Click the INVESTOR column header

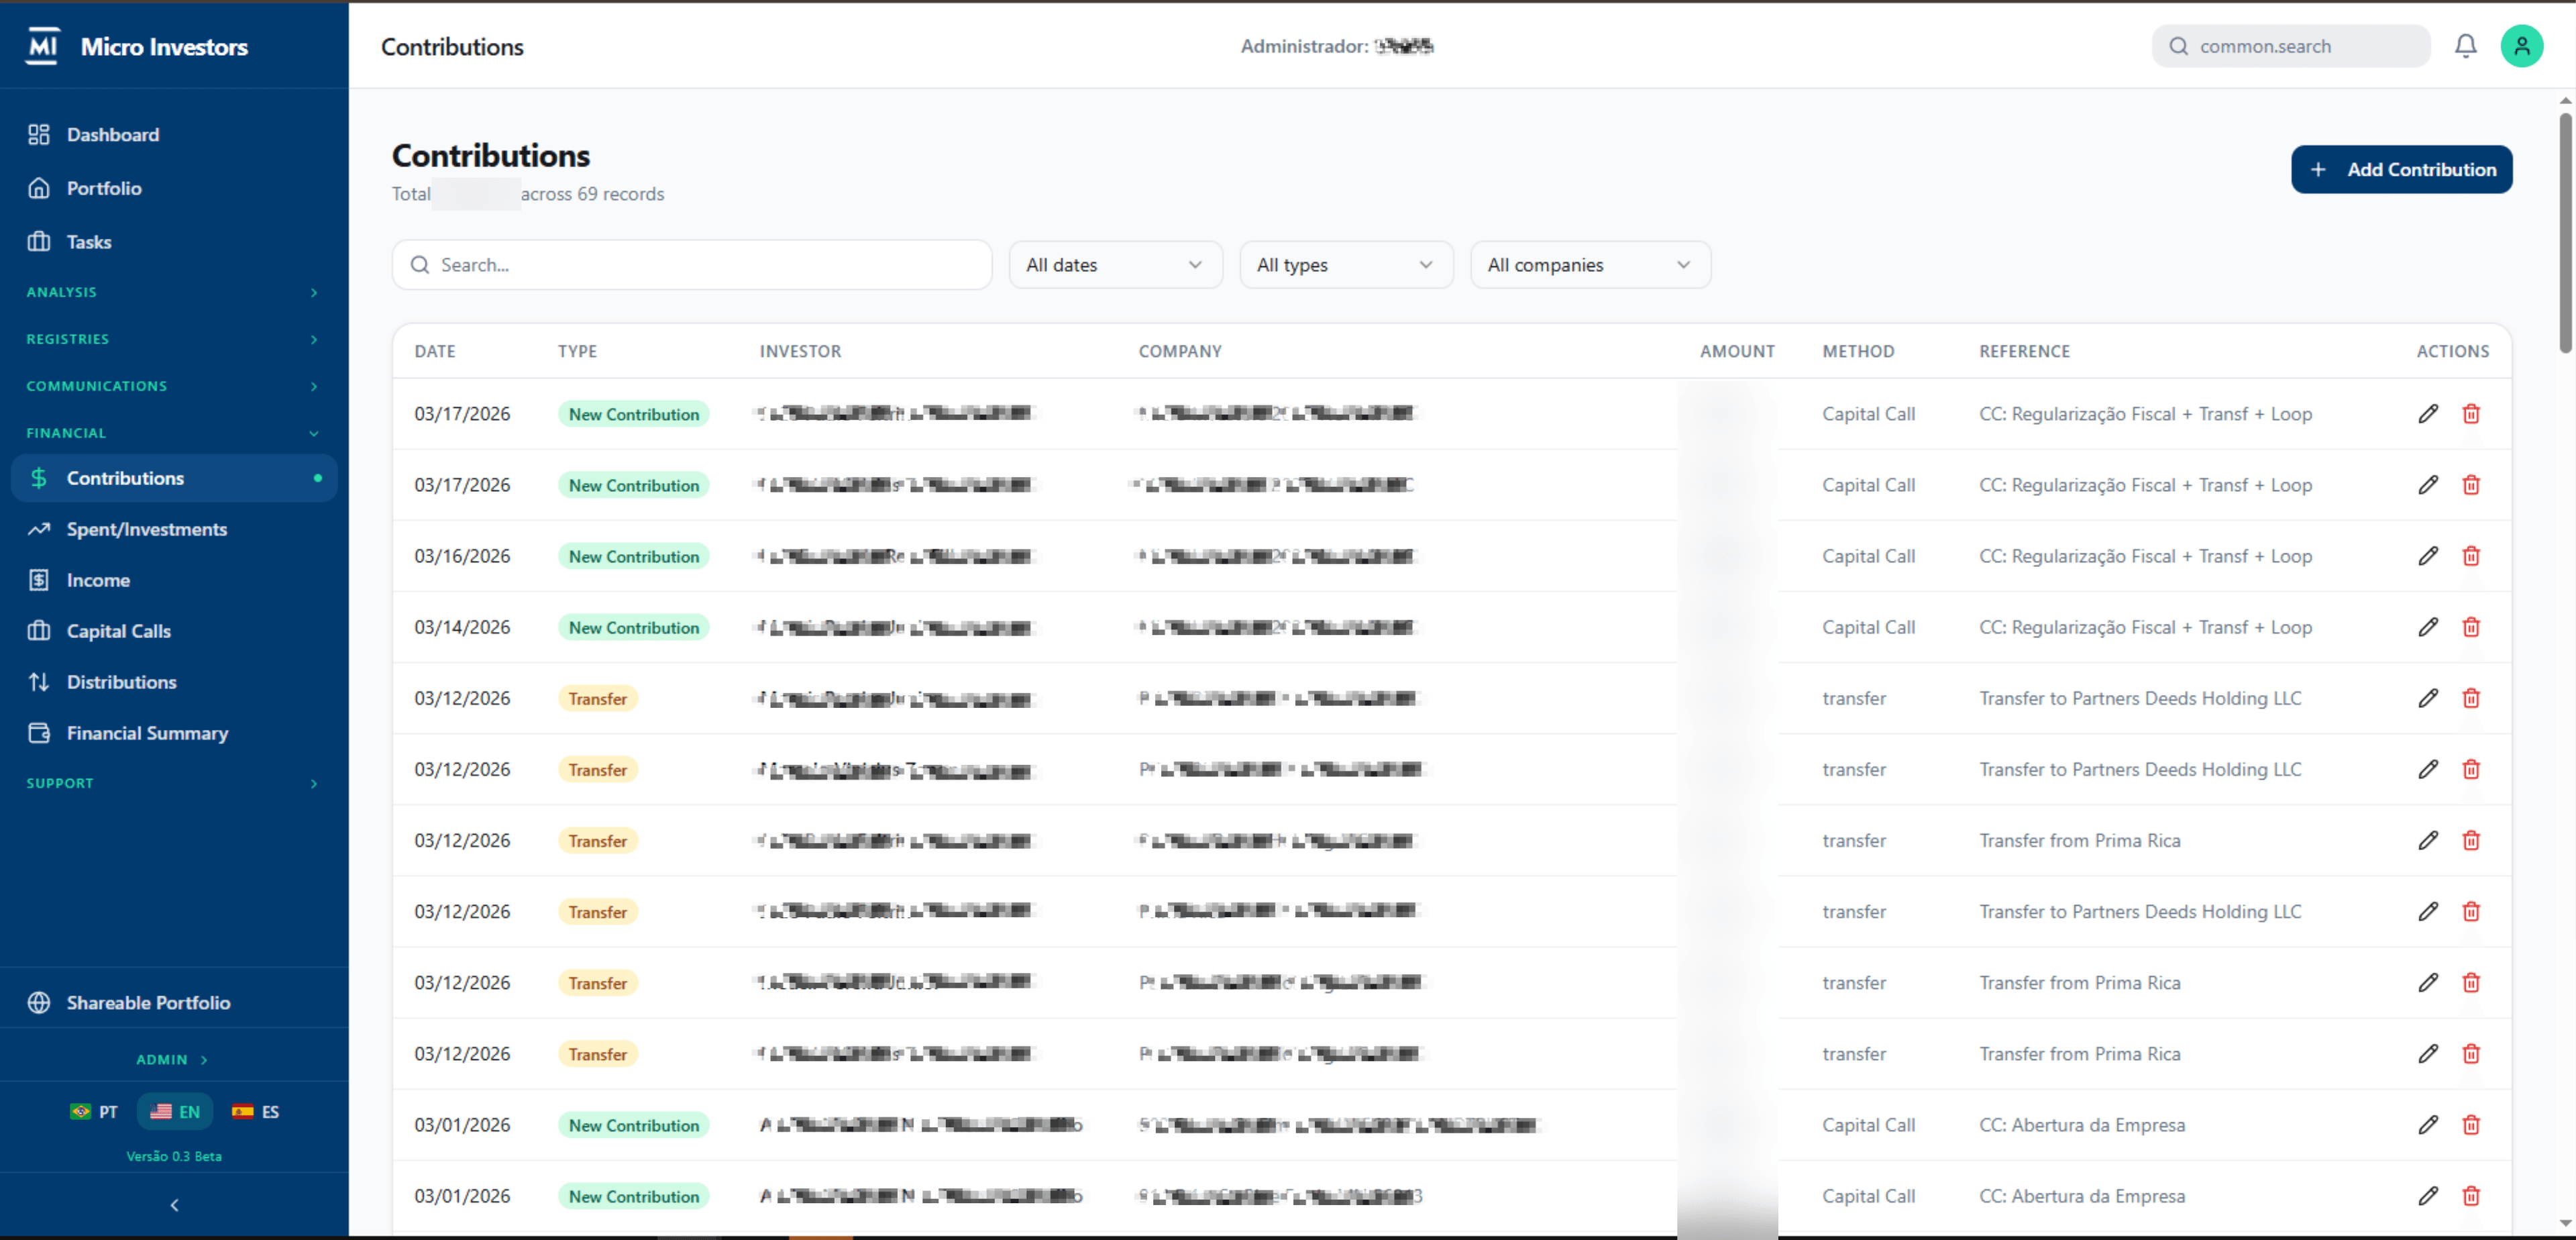[x=800, y=351]
